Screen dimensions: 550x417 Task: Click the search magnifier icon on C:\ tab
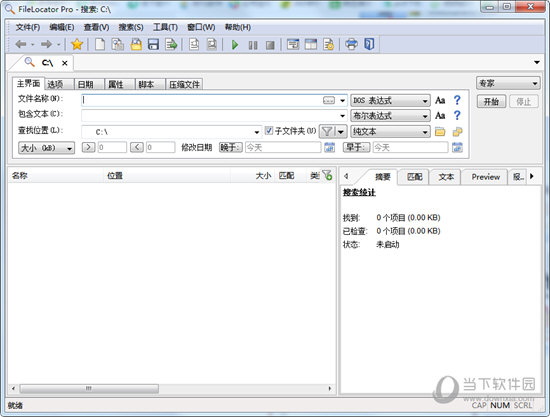coord(29,62)
